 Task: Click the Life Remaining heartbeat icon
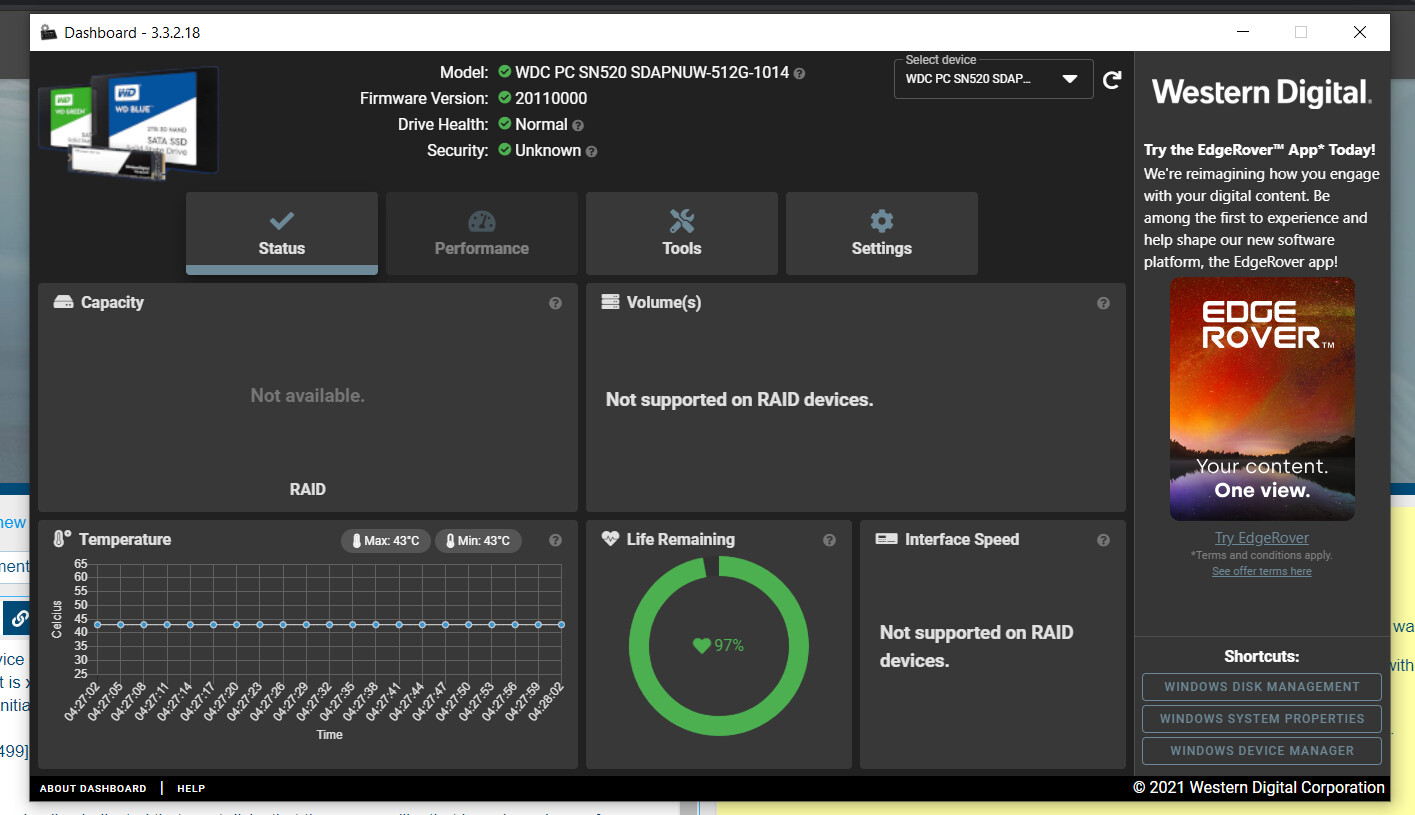tap(610, 539)
